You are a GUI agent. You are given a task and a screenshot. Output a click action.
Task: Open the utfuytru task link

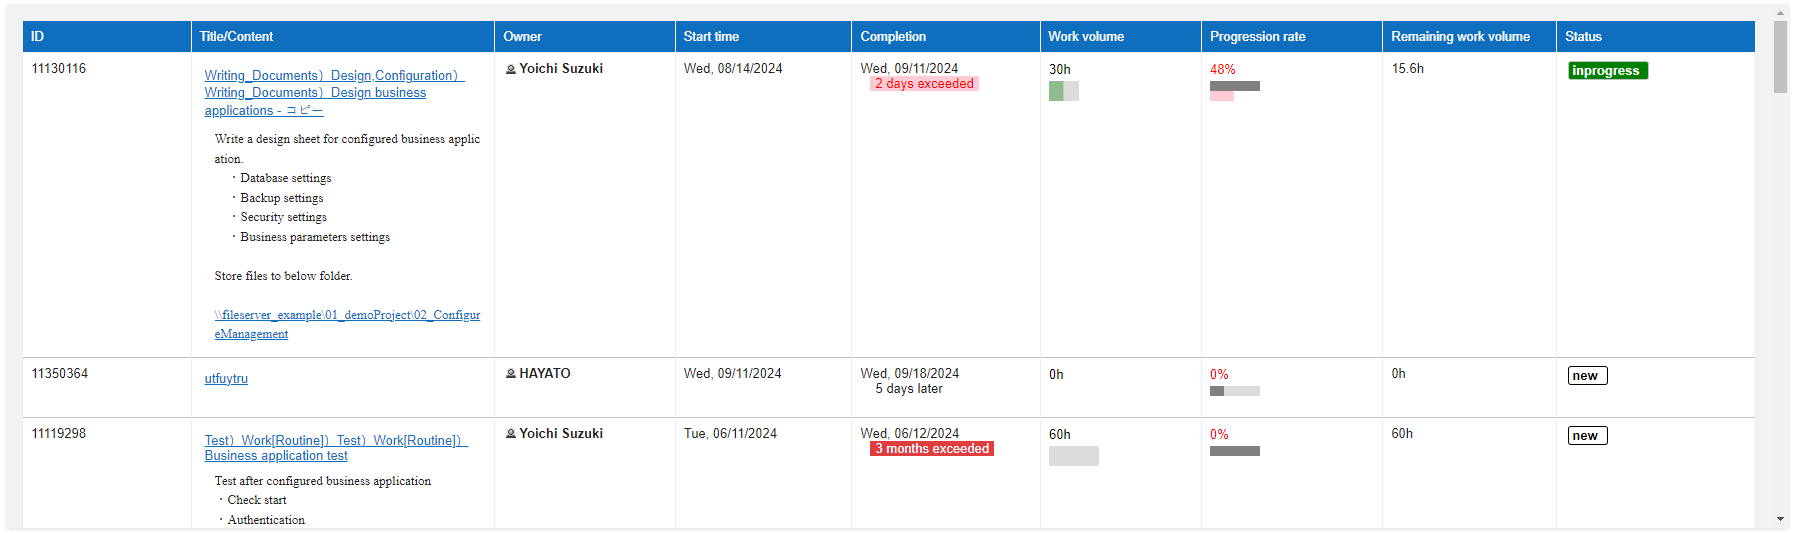(x=226, y=379)
